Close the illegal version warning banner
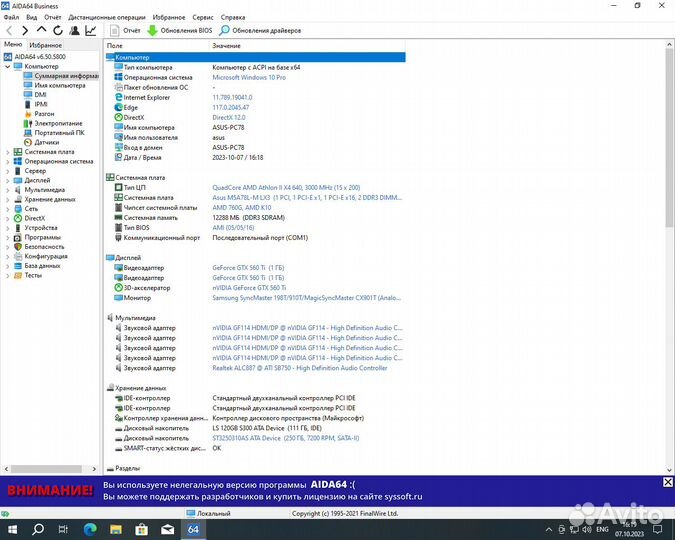The width and height of the screenshot is (675, 540). [x=668, y=482]
